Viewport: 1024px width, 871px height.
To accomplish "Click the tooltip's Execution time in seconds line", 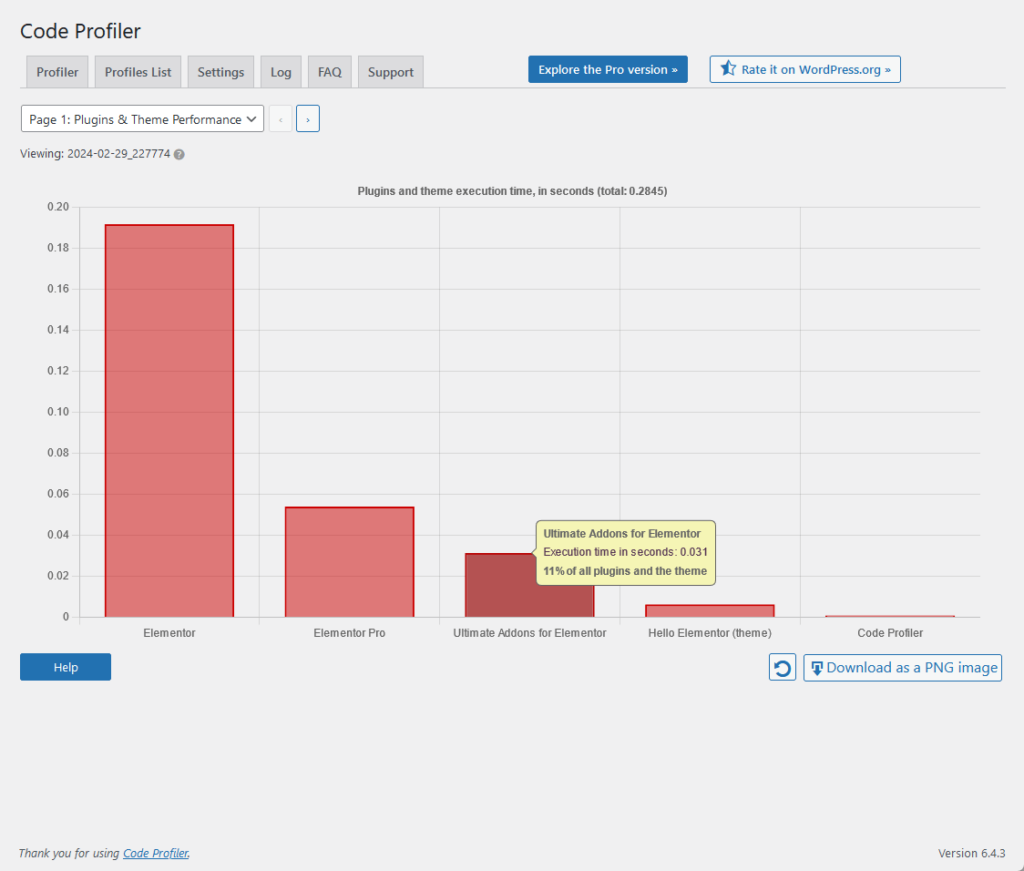I will 625,552.
